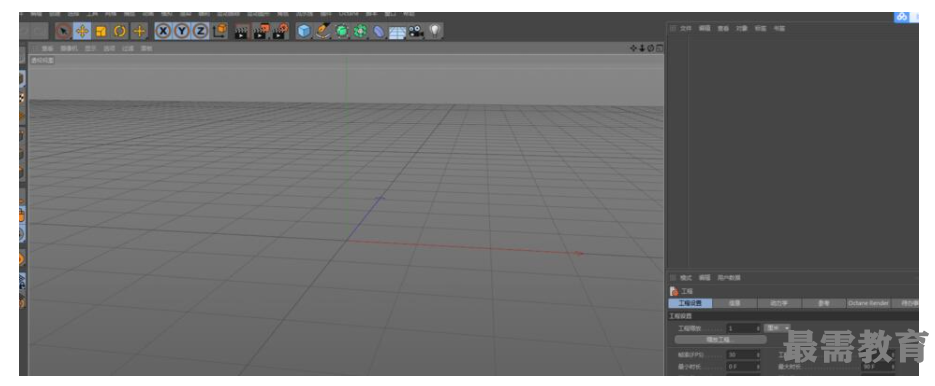Activate the Scale tool

click(x=101, y=31)
